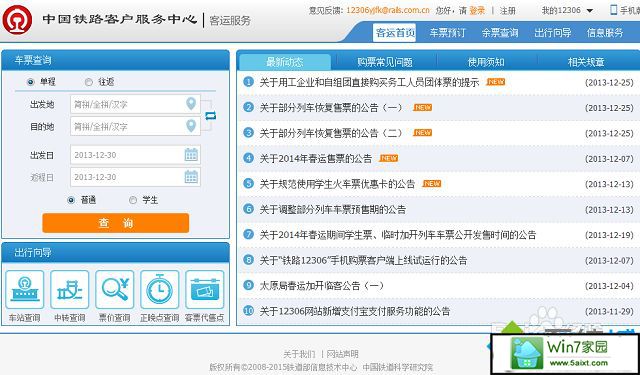Screen dimensions: 640x375
Task: Click the 出发日 date input field
Action: (135, 155)
